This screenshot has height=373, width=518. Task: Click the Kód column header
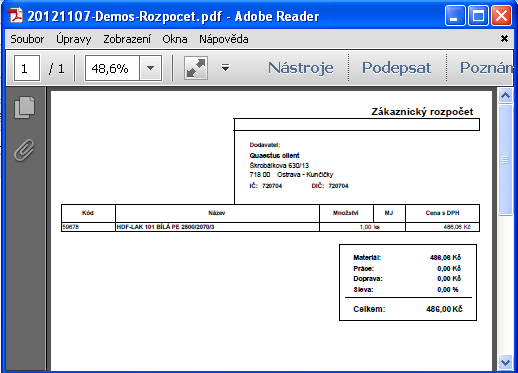click(88, 213)
